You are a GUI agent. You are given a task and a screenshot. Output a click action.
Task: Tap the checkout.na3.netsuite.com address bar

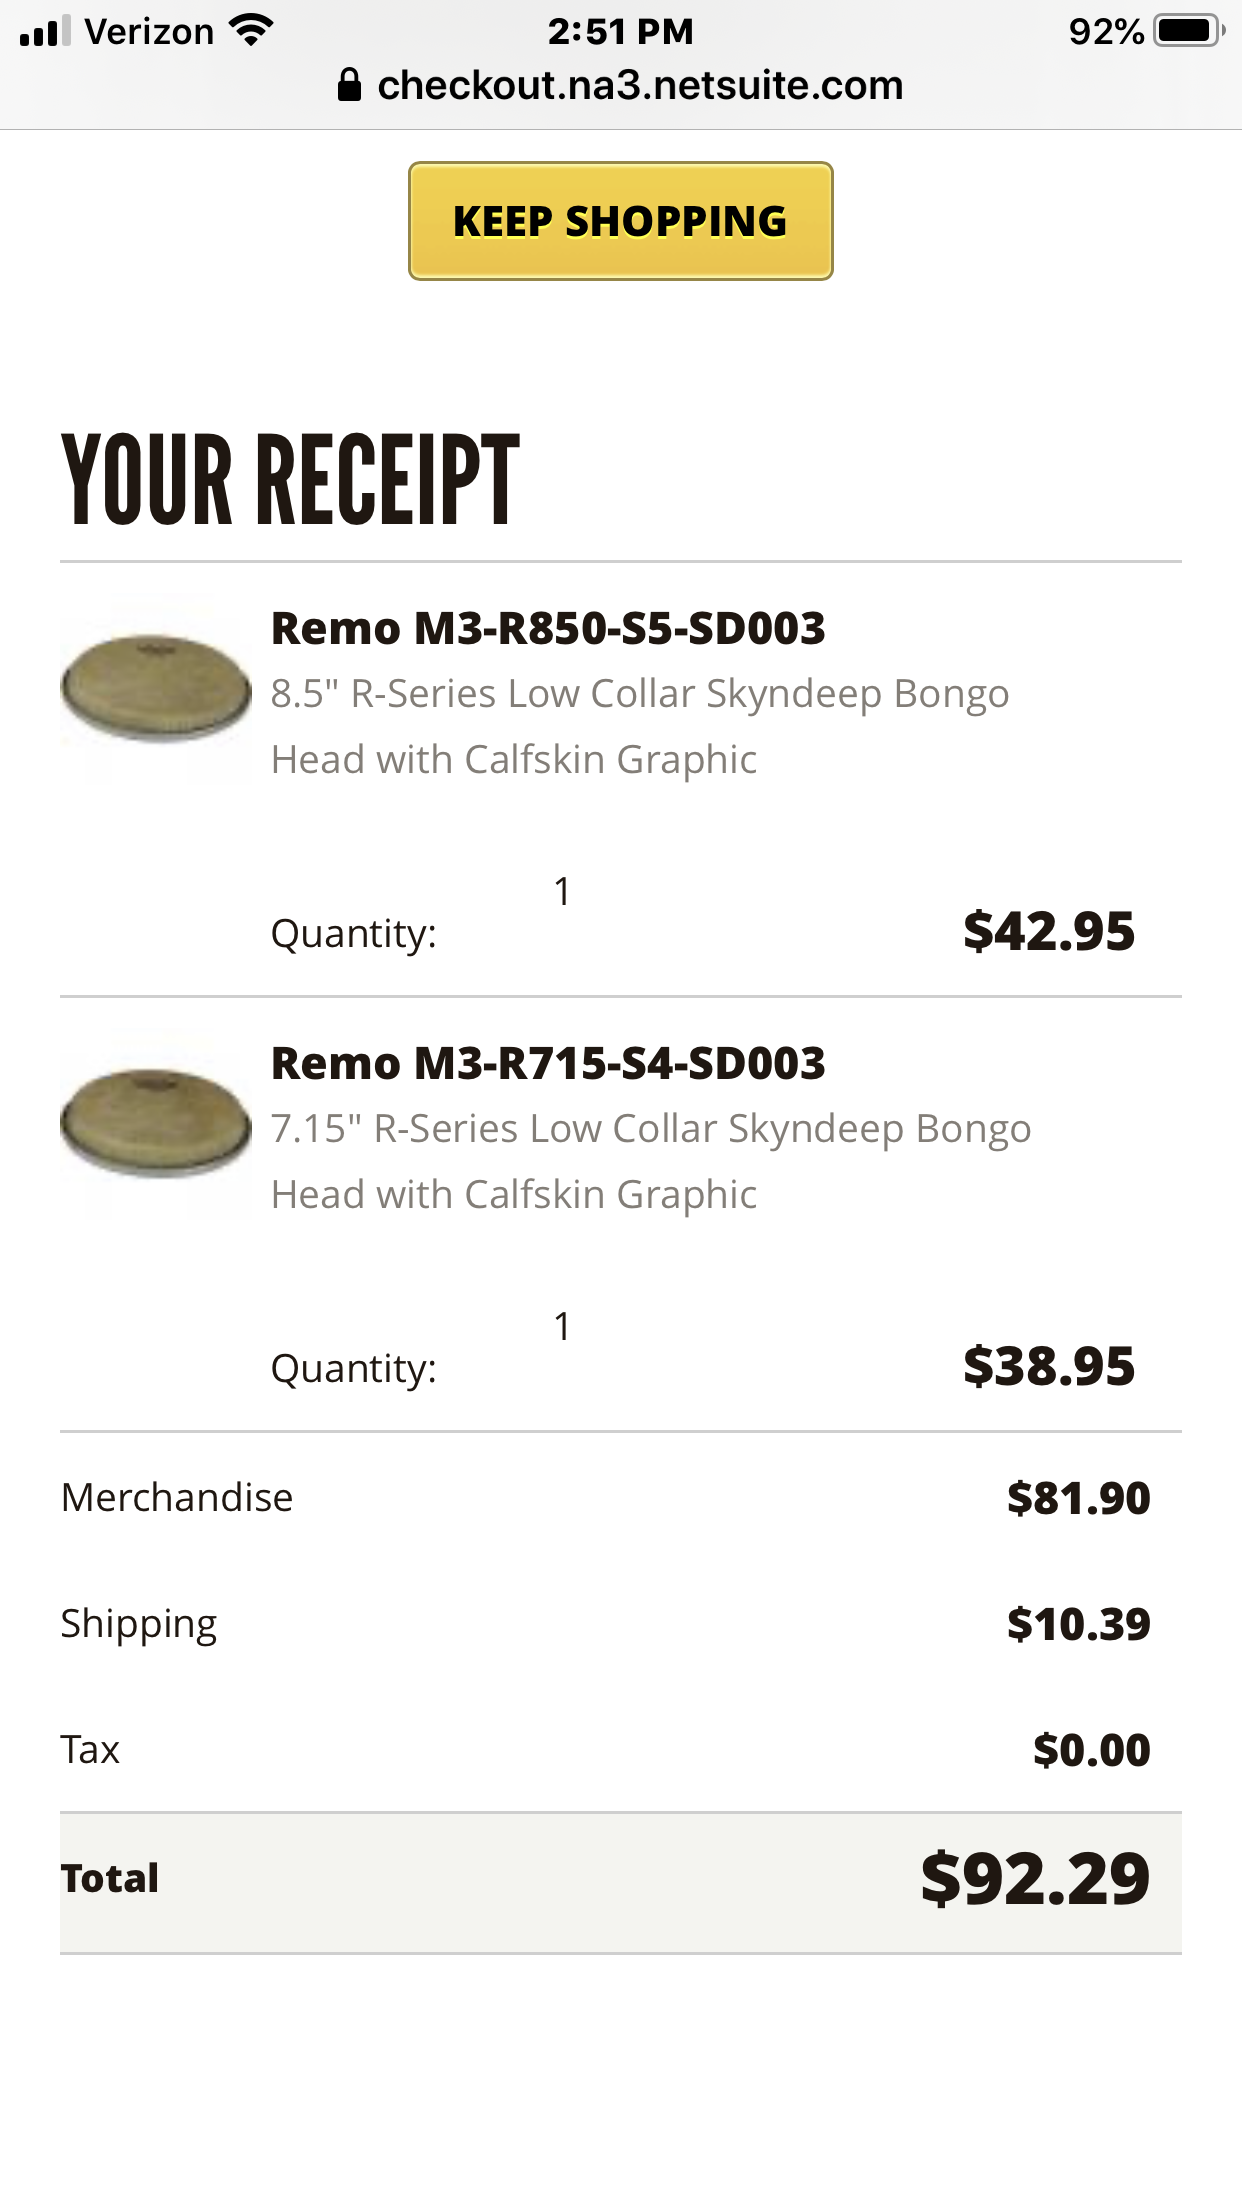[640, 86]
